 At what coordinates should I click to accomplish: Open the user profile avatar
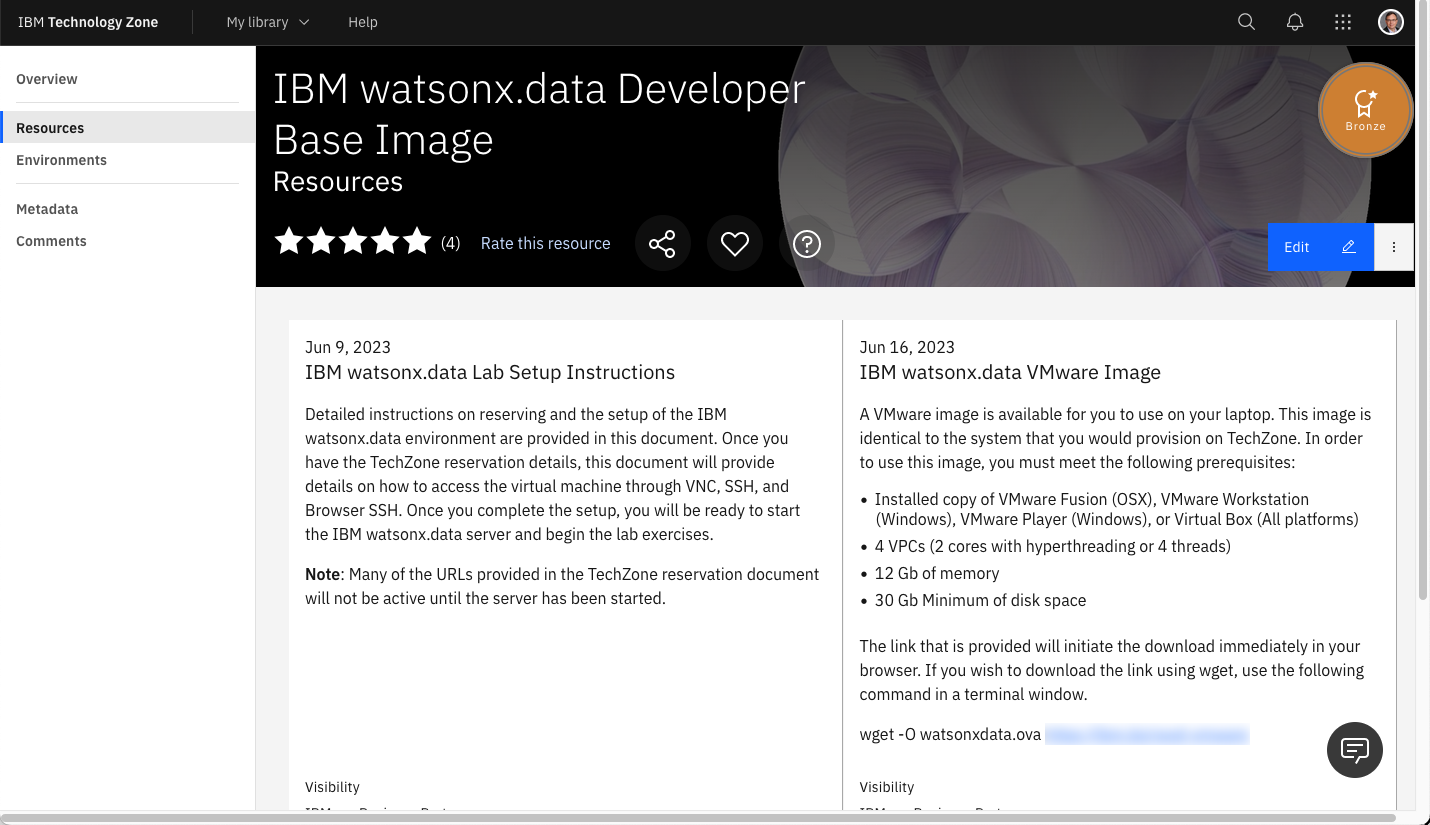coord(1391,22)
